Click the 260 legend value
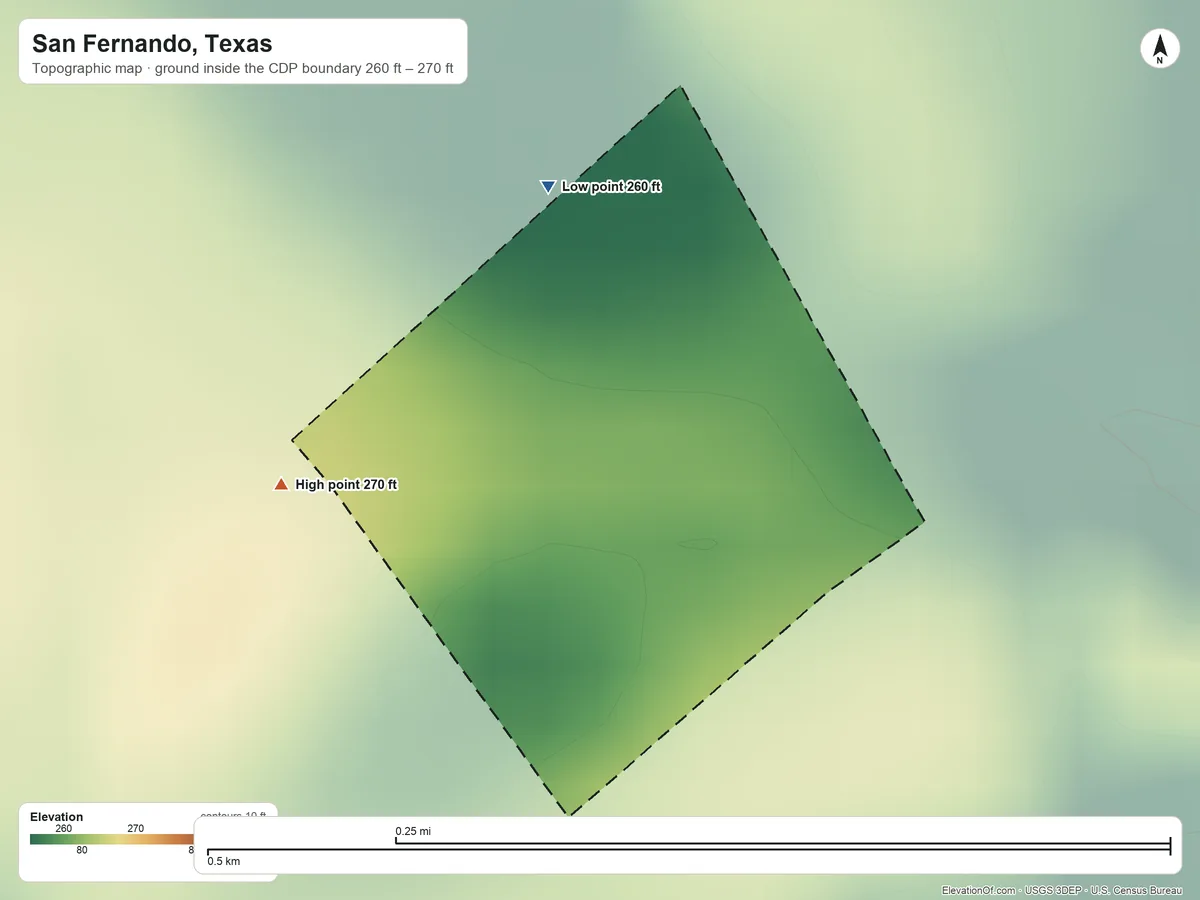The width and height of the screenshot is (1200, 900). [x=64, y=828]
